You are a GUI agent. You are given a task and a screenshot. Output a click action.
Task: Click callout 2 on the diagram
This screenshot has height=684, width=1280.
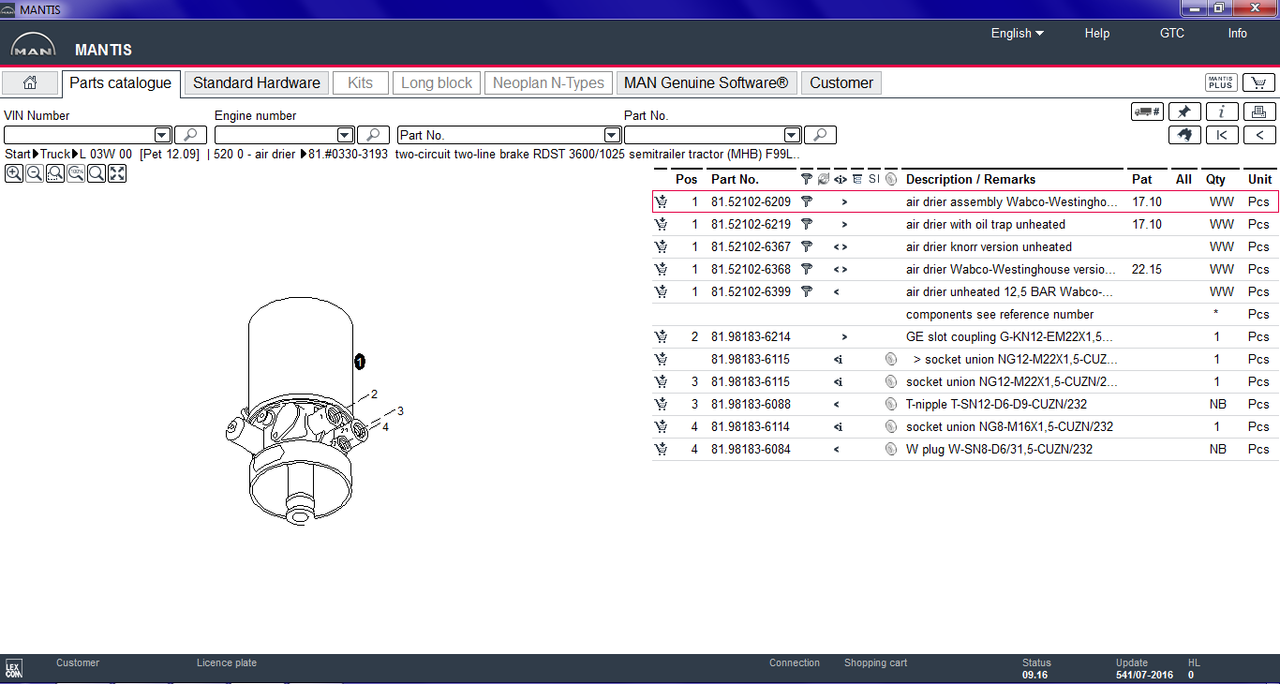click(x=374, y=394)
